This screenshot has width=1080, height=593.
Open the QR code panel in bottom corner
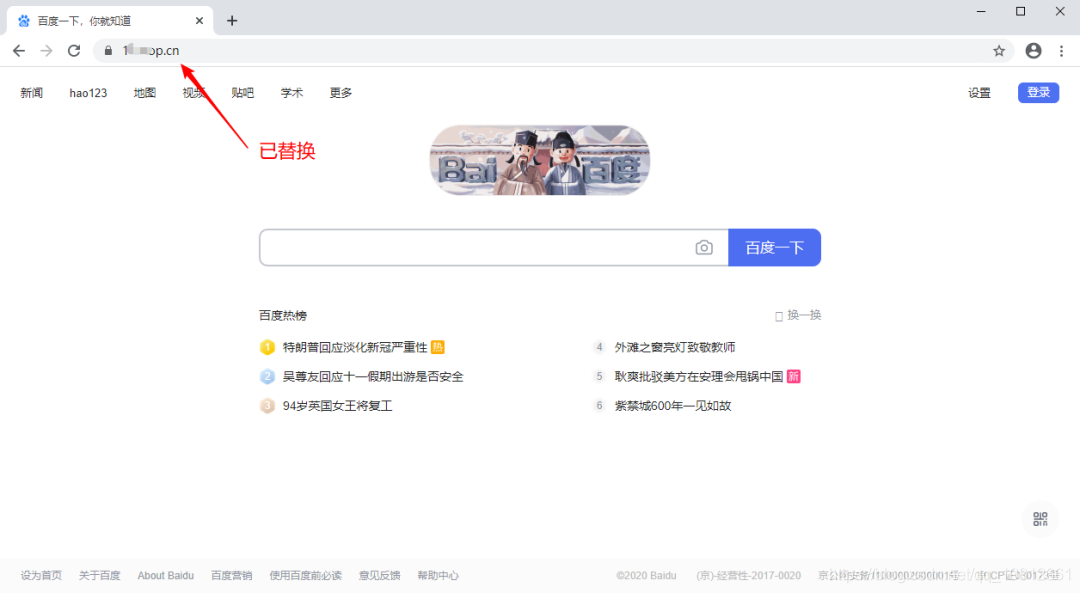[x=1040, y=519]
